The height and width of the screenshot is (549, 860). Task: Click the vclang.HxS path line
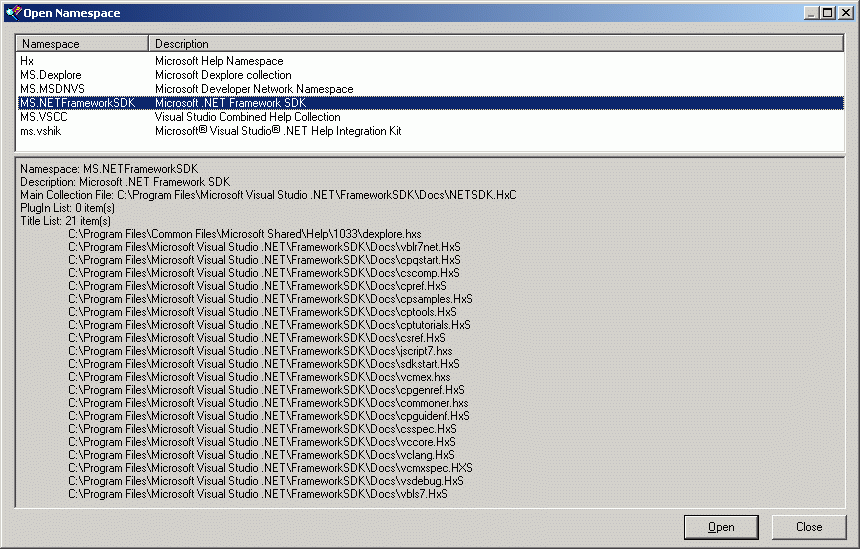tap(261, 455)
